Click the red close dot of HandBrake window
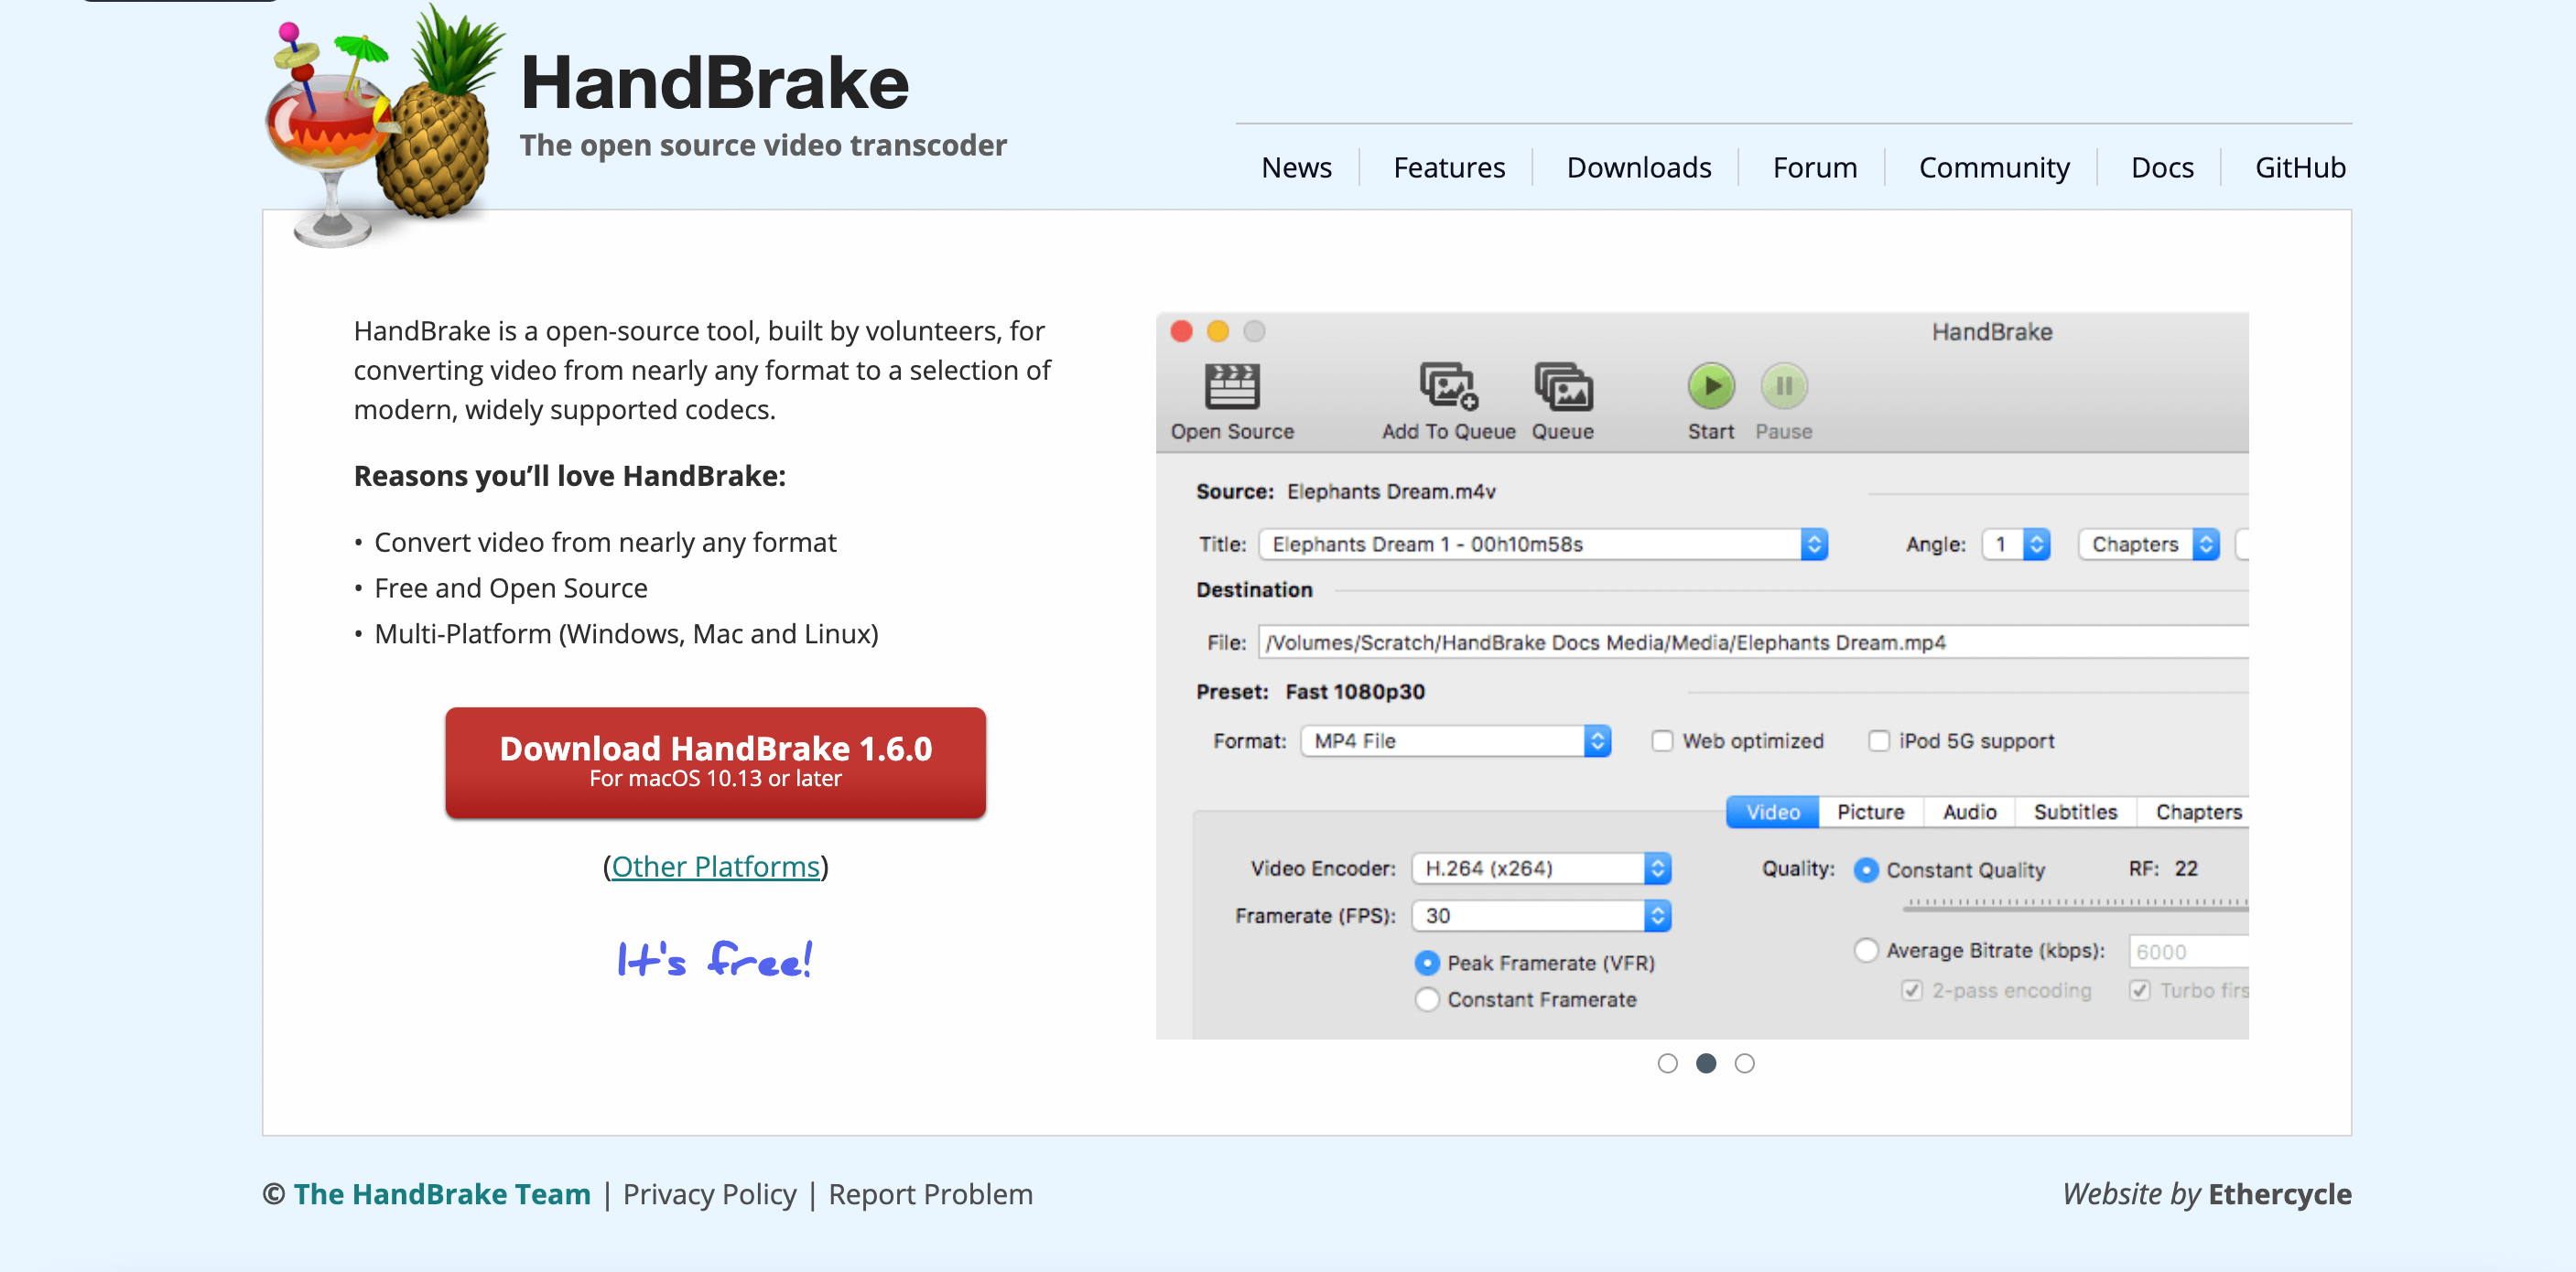This screenshot has height=1272, width=2576. 1181,331
